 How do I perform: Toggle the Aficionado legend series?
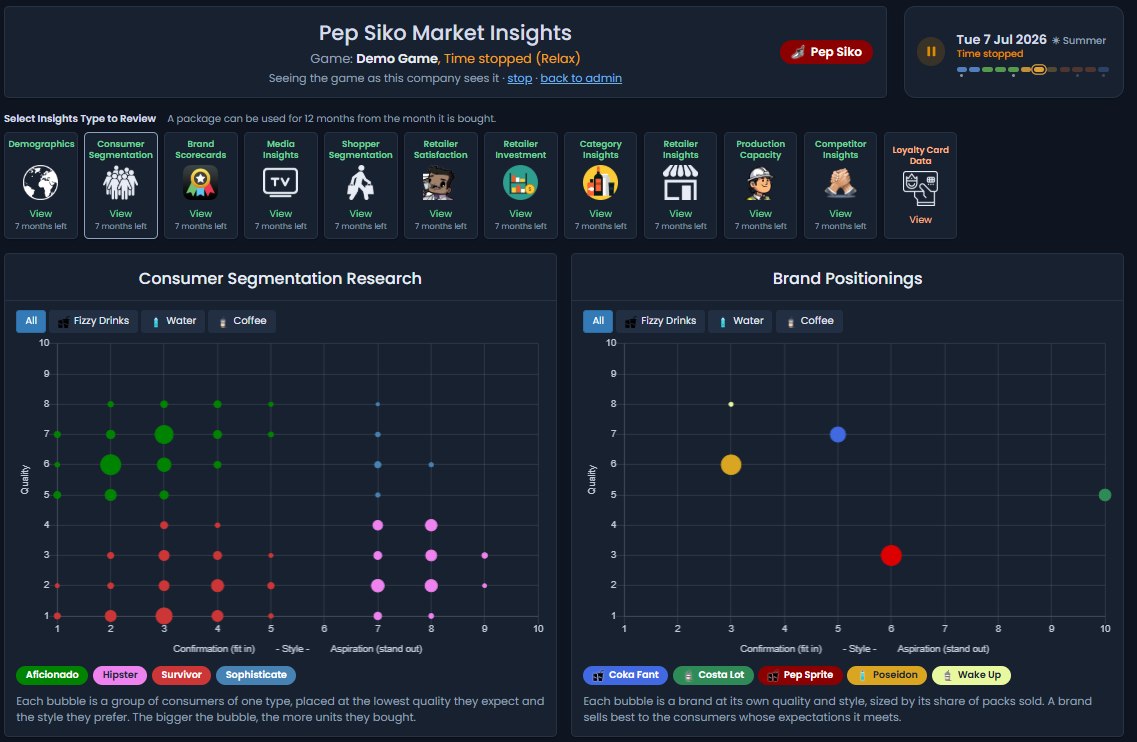click(52, 675)
